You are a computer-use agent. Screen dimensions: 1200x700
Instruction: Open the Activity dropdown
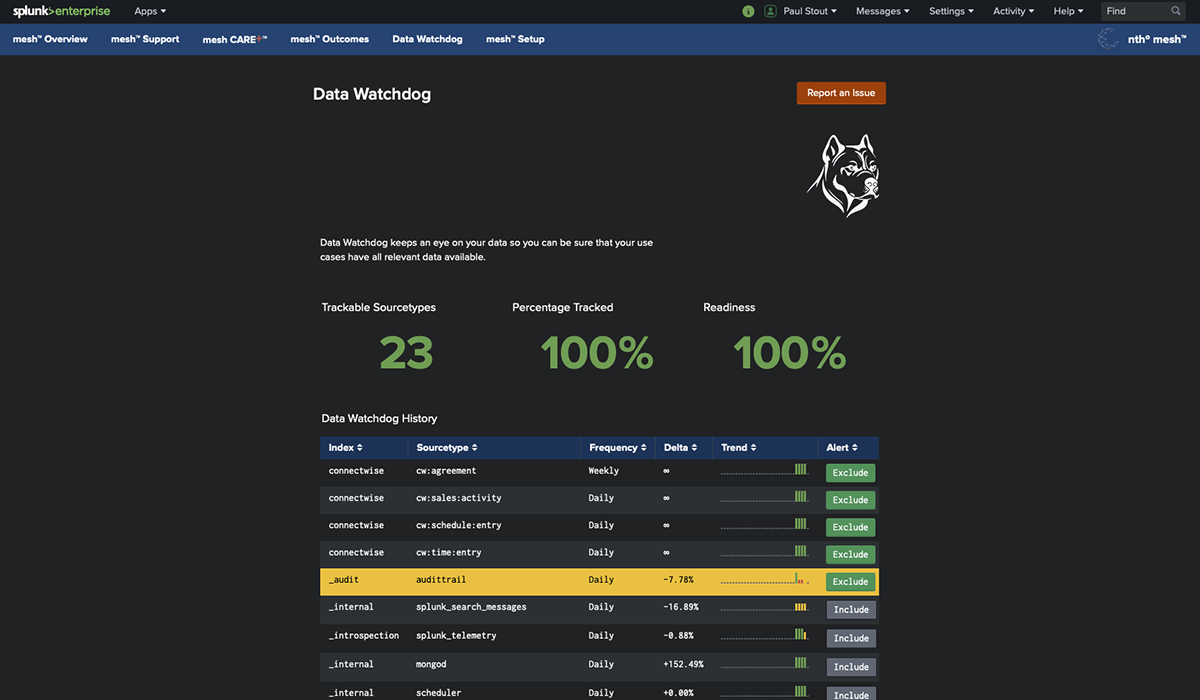(x=1014, y=11)
